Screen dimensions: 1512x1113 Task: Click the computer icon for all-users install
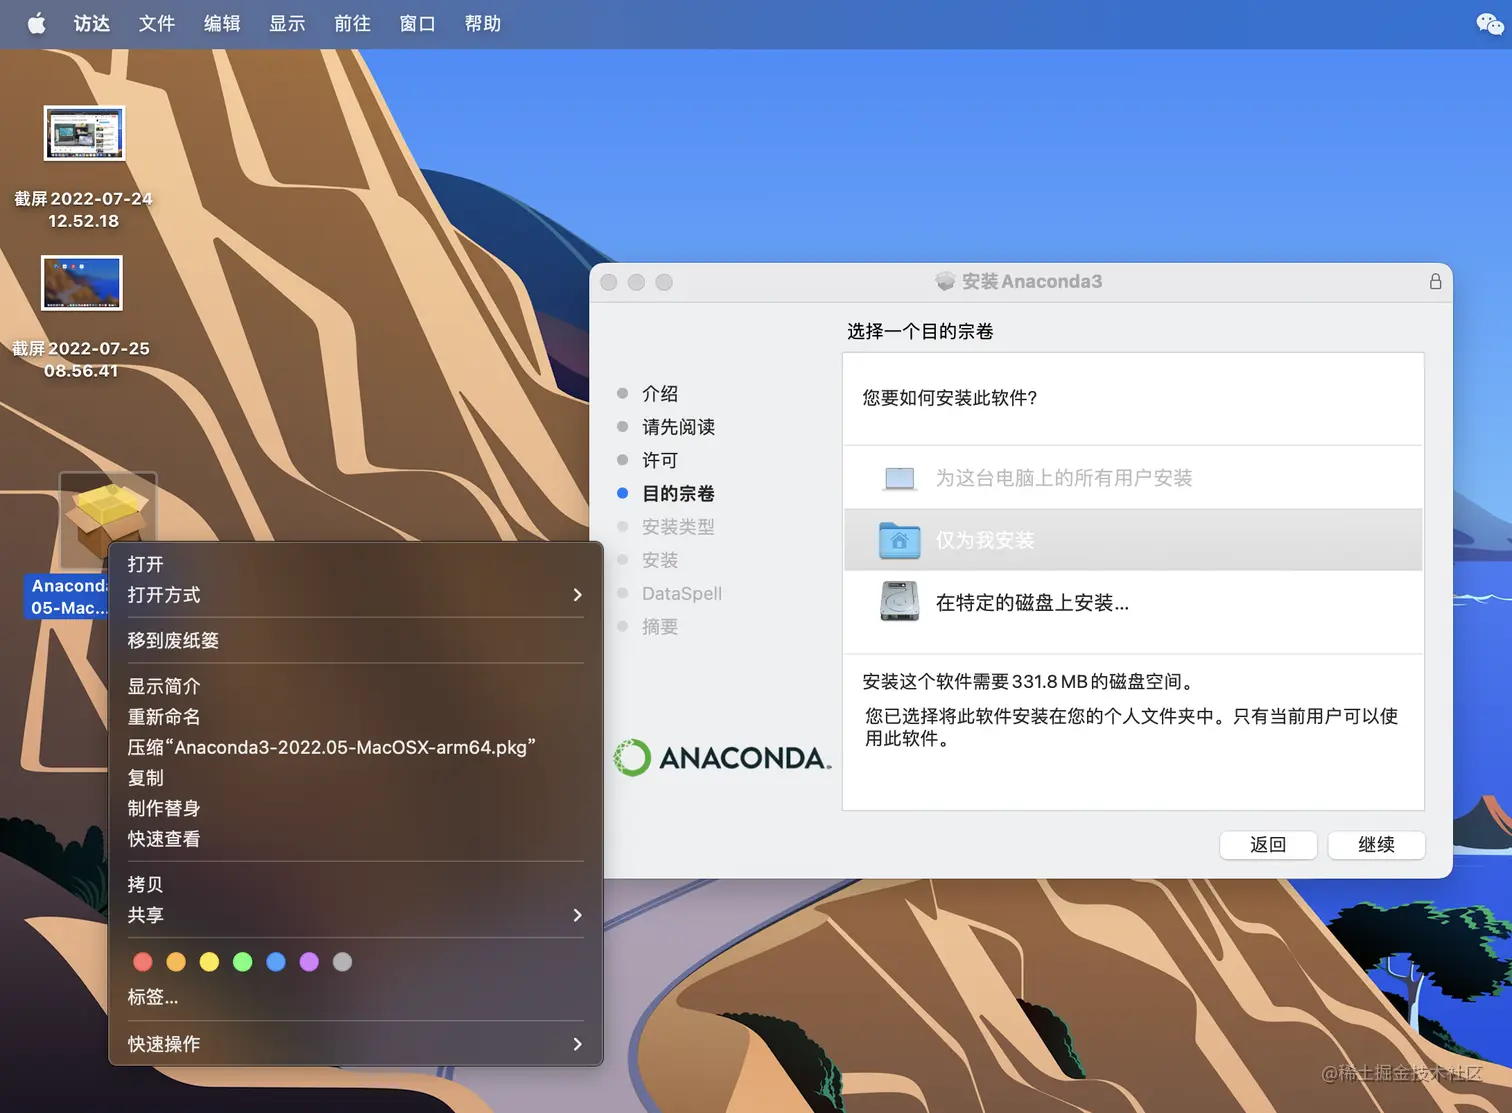pyautogui.click(x=899, y=478)
